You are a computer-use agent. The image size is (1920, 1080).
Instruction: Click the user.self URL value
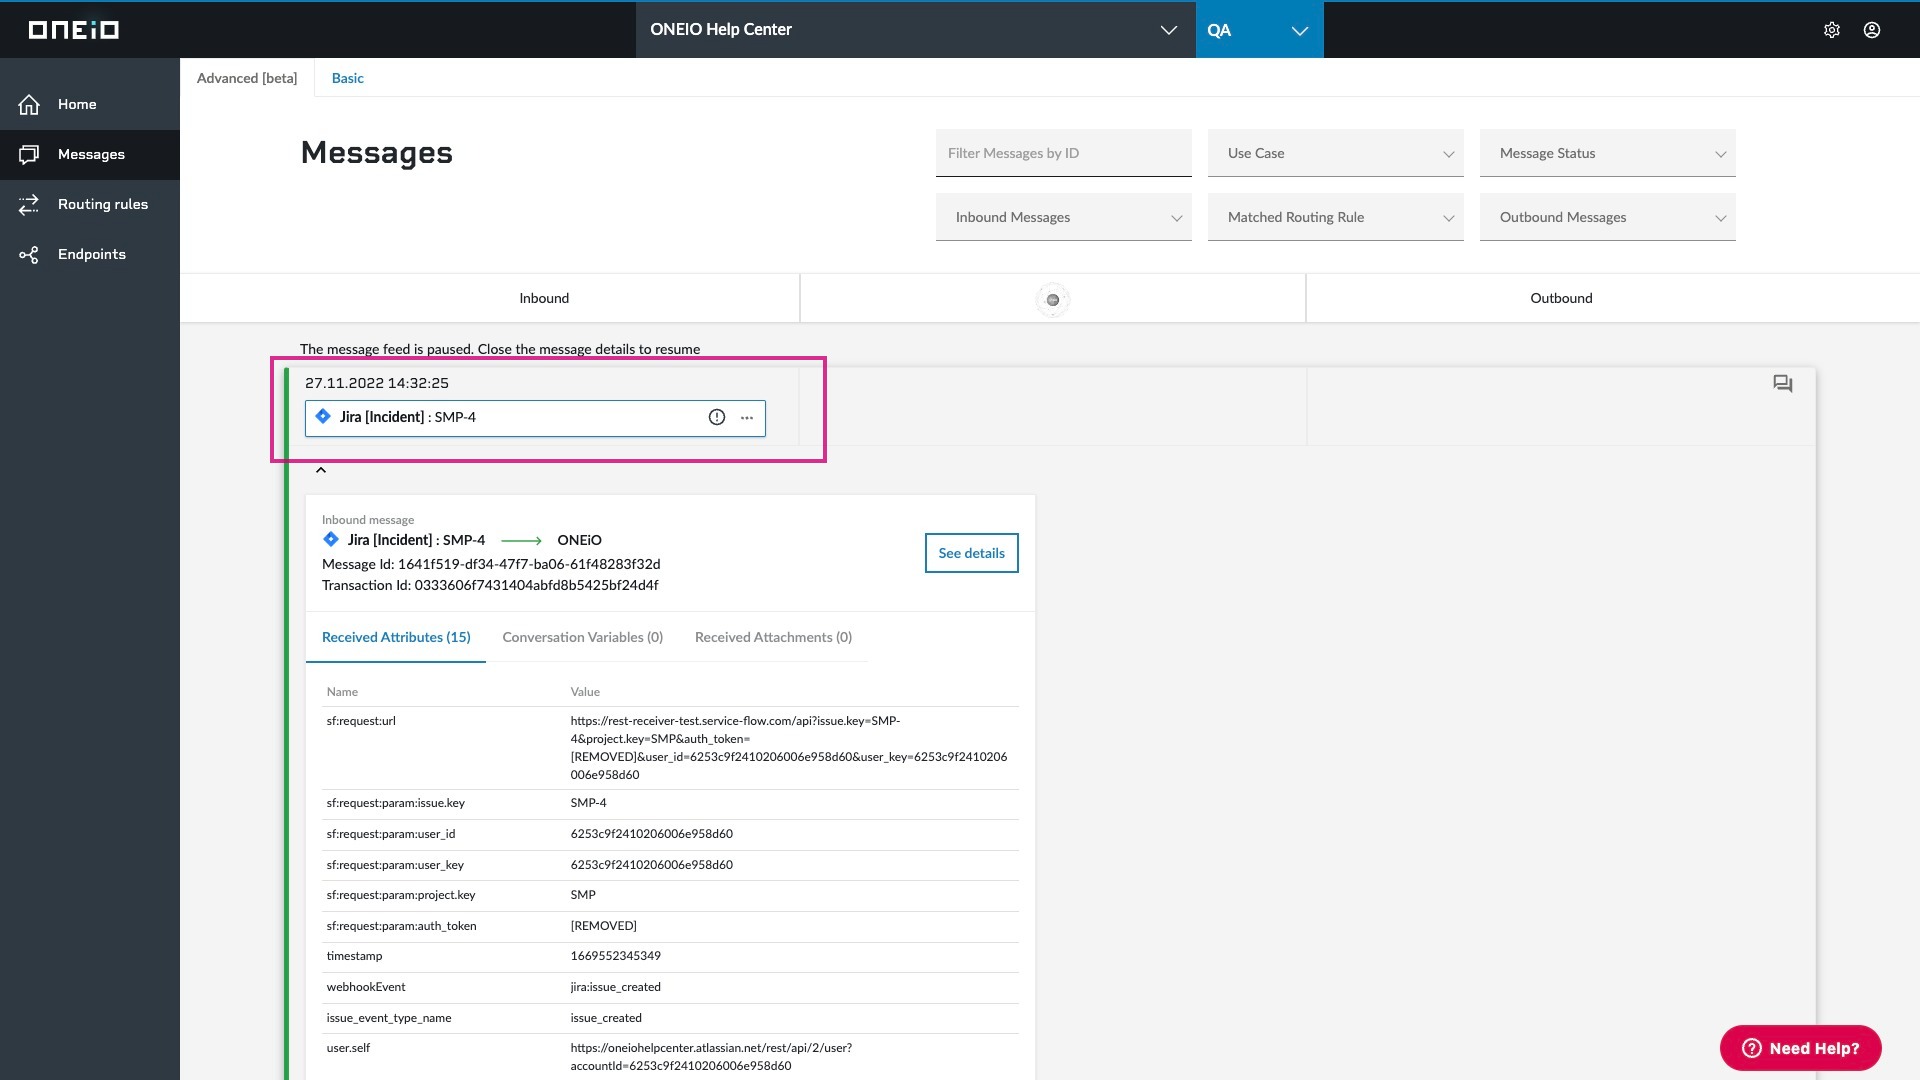point(711,1057)
